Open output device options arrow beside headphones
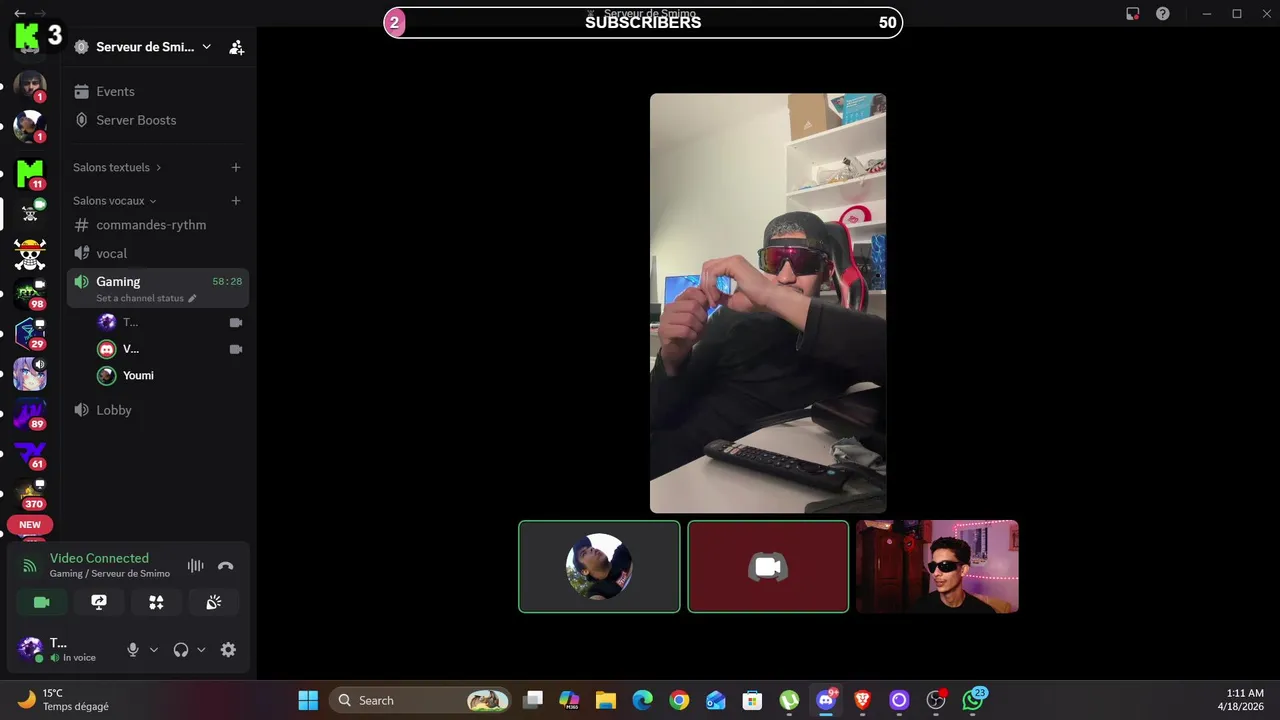 [201, 650]
